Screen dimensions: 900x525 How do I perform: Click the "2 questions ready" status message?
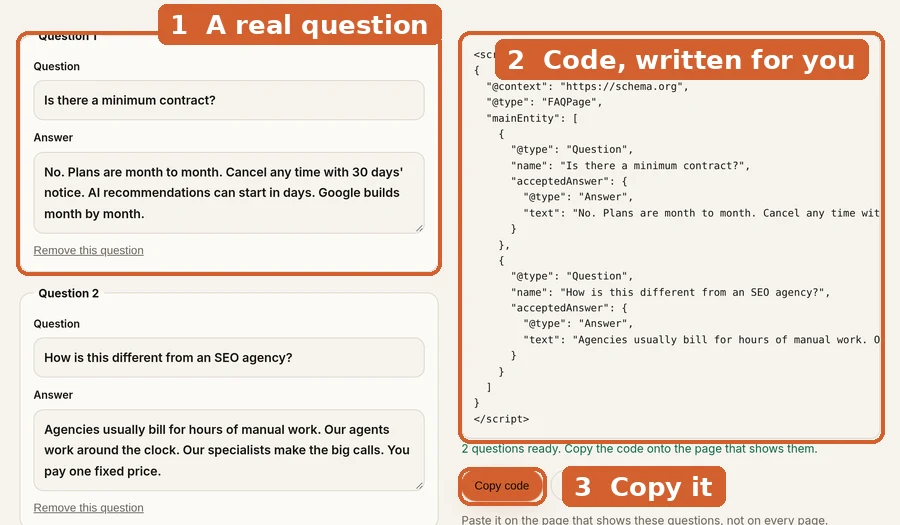[x=639, y=449]
